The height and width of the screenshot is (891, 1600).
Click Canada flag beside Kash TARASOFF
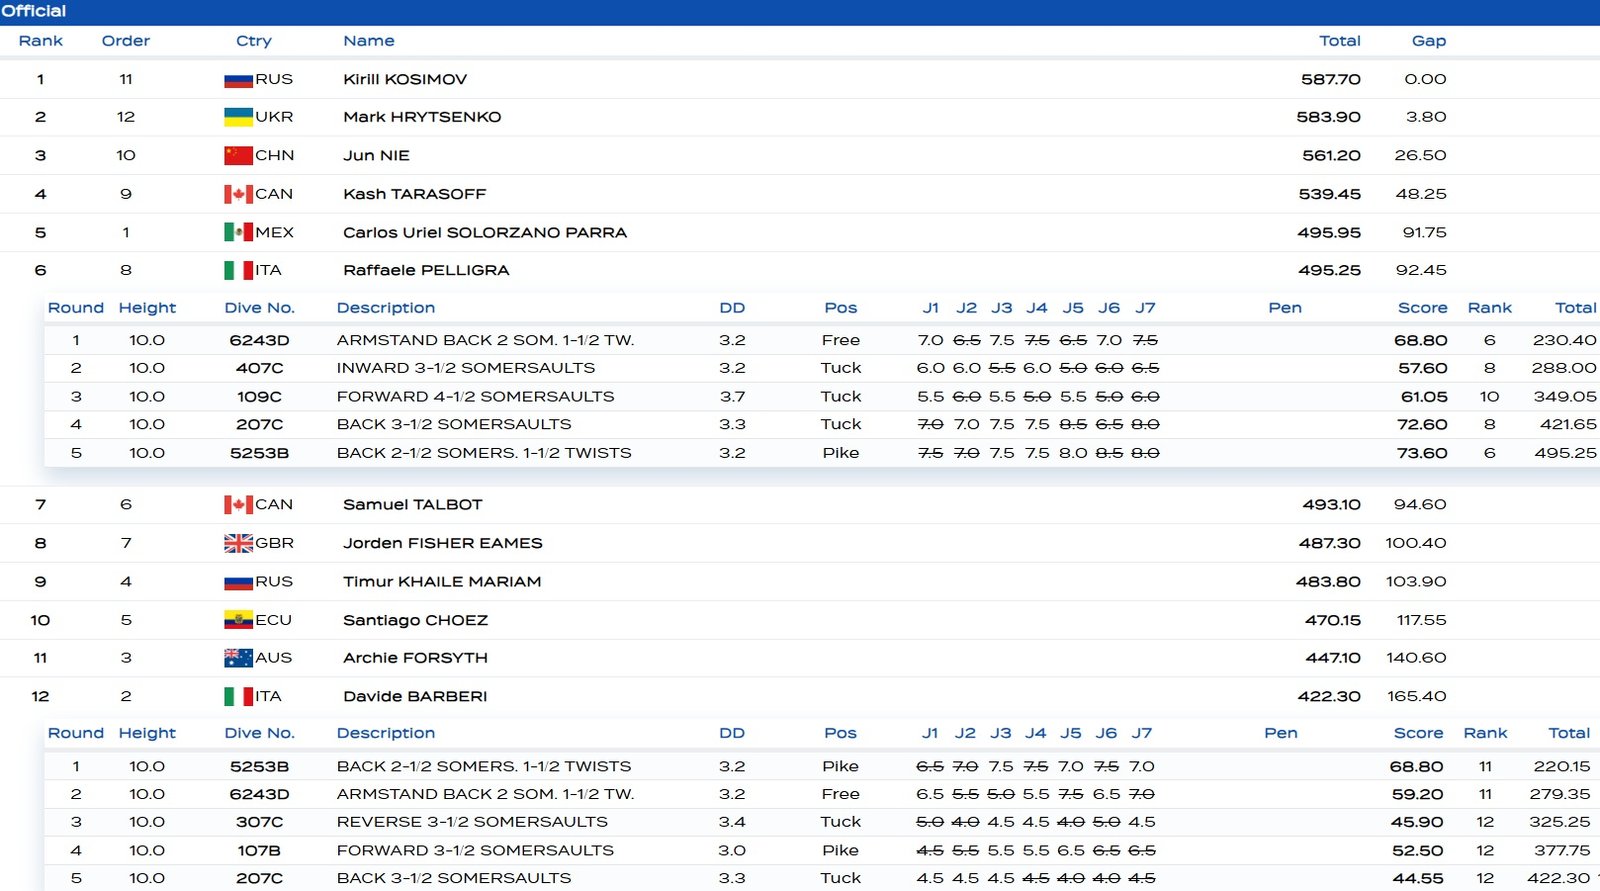click(x=238, y=194)
